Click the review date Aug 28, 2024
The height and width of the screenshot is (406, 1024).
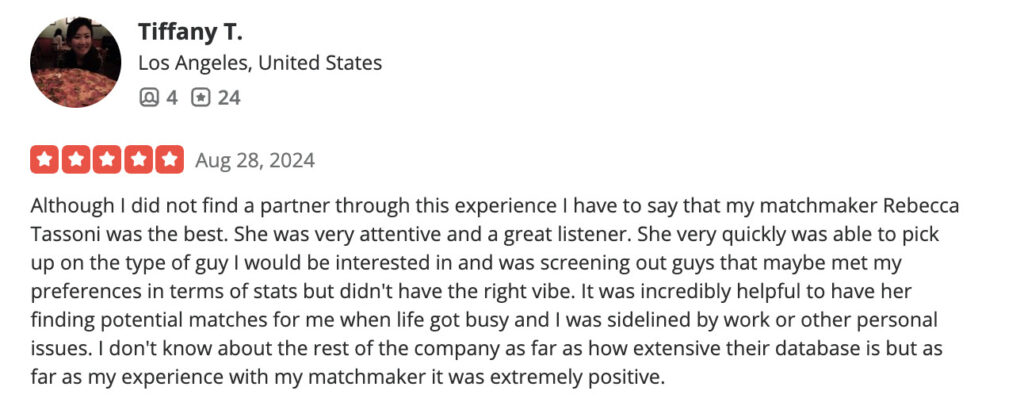pos(255,160)
